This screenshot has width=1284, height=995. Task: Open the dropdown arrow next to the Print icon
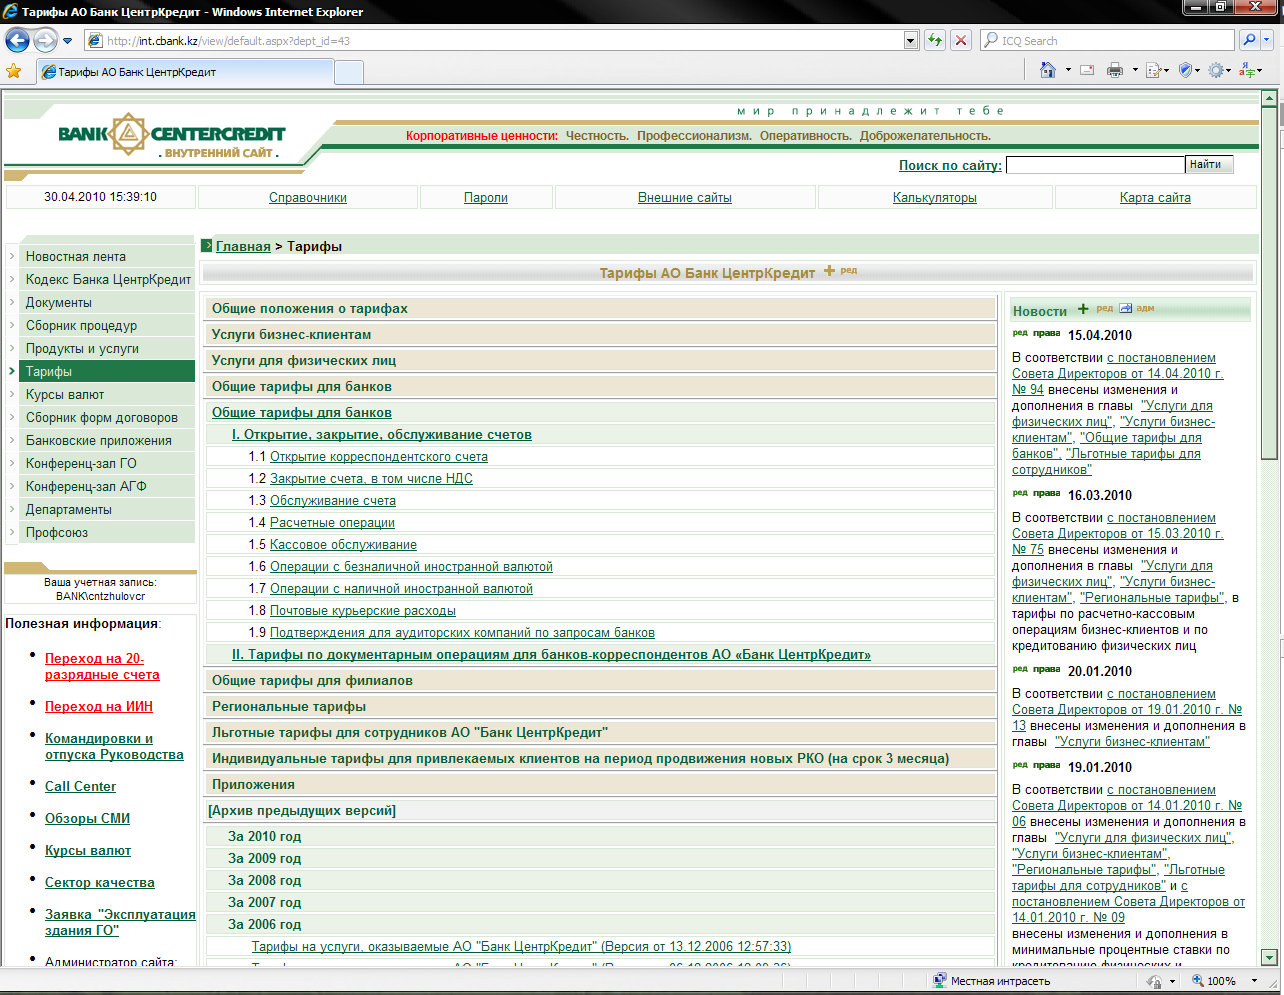pos(1135,70)
